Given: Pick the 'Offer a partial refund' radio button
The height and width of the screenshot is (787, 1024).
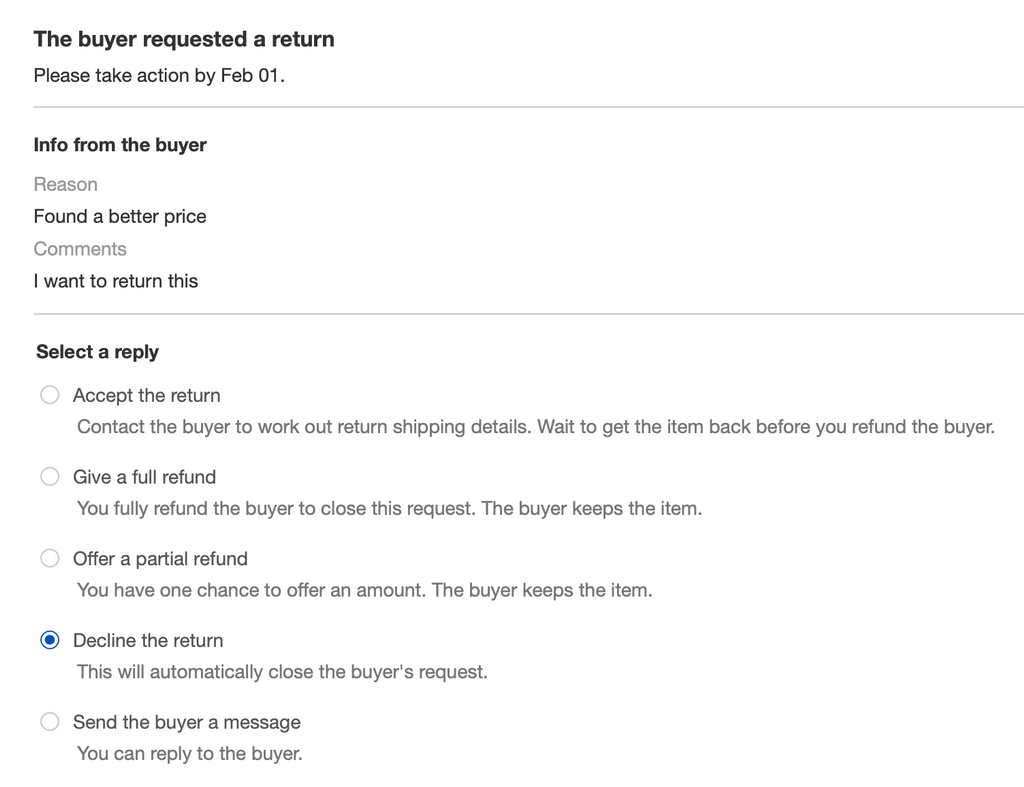Looking at the screenshot, I should pos(50,559).
